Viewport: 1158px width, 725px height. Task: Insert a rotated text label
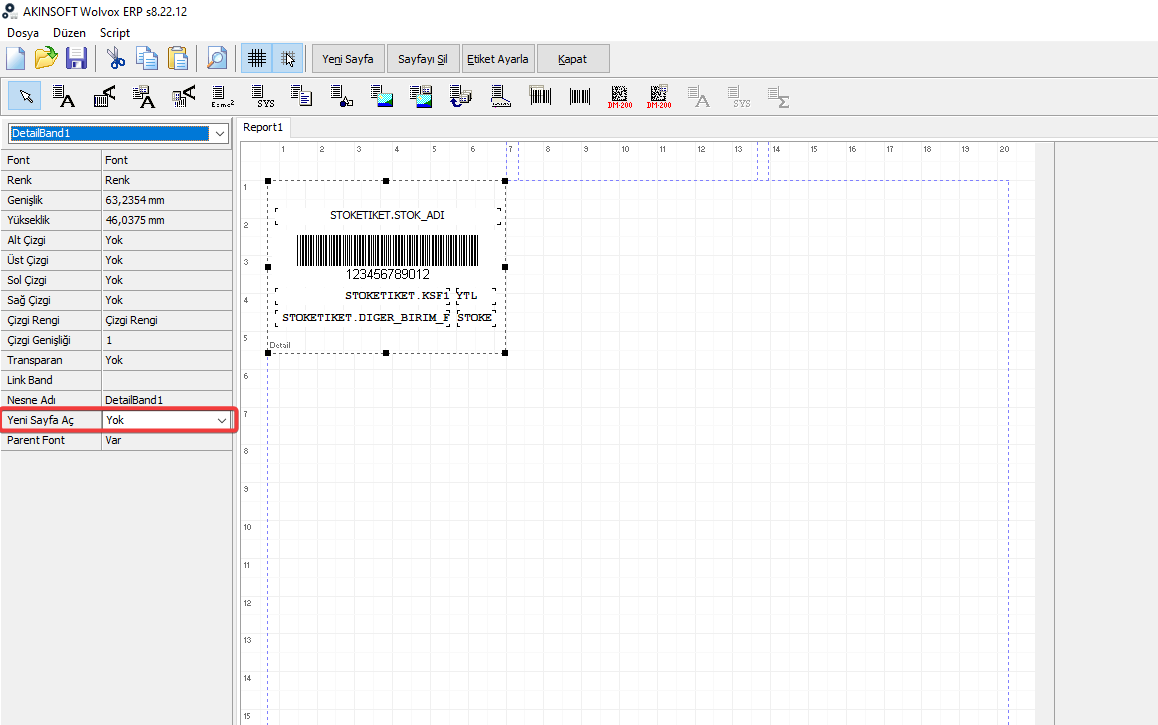(104, 96)
